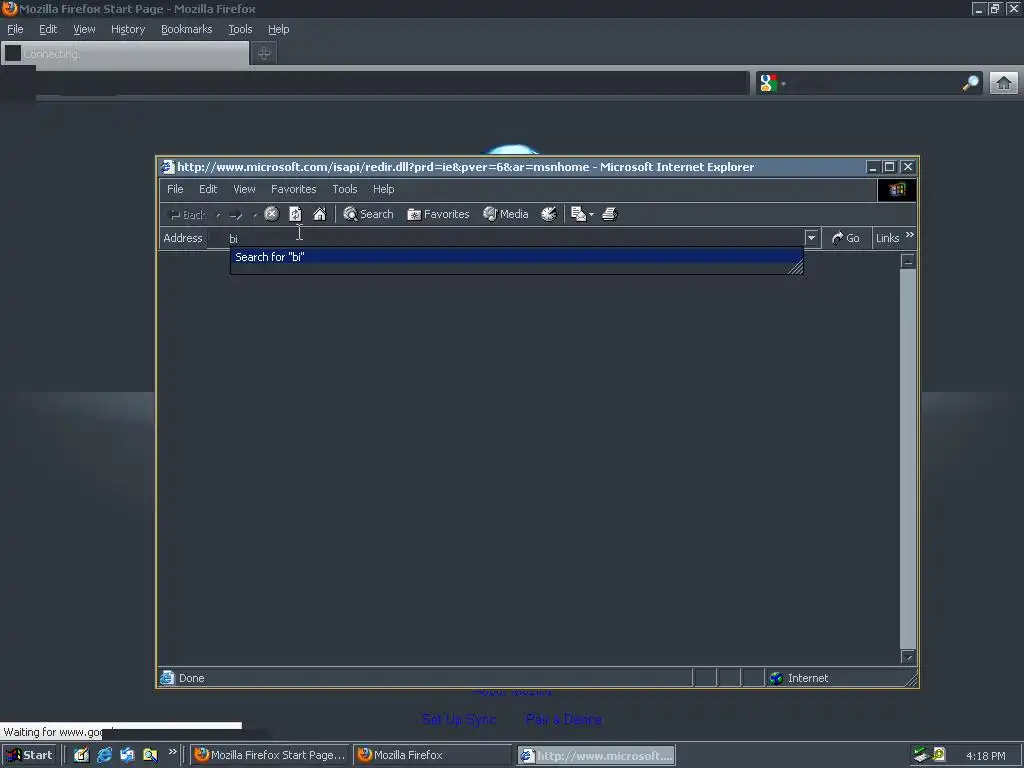Viewport: 1024px width, 768px height.
Task: Expand the Quick Launch overflow chevron
Action: (172, 752)
